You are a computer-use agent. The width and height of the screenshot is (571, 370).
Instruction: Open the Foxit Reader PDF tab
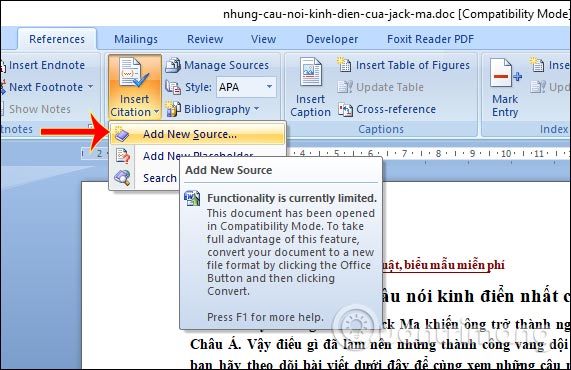pyautogui.click(x=430, y=39)
